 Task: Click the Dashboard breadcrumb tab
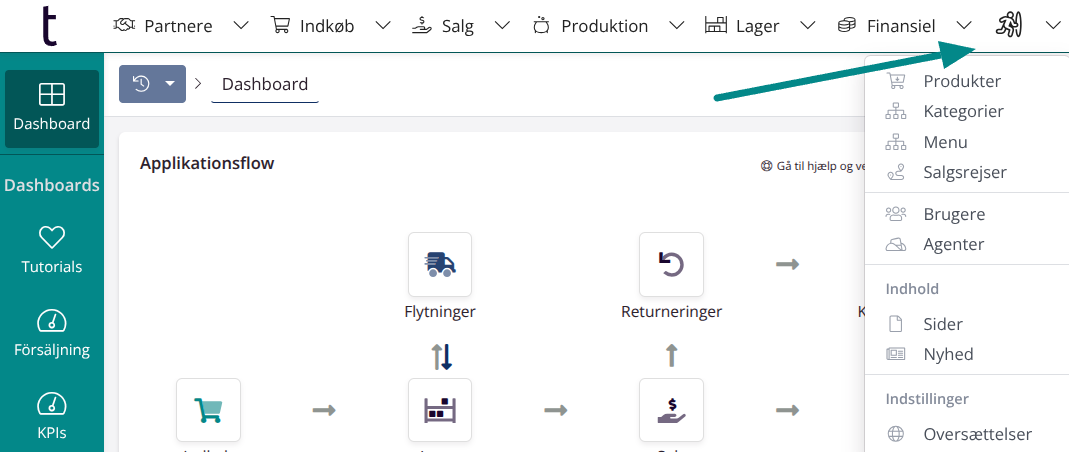[x=265, y=84]
